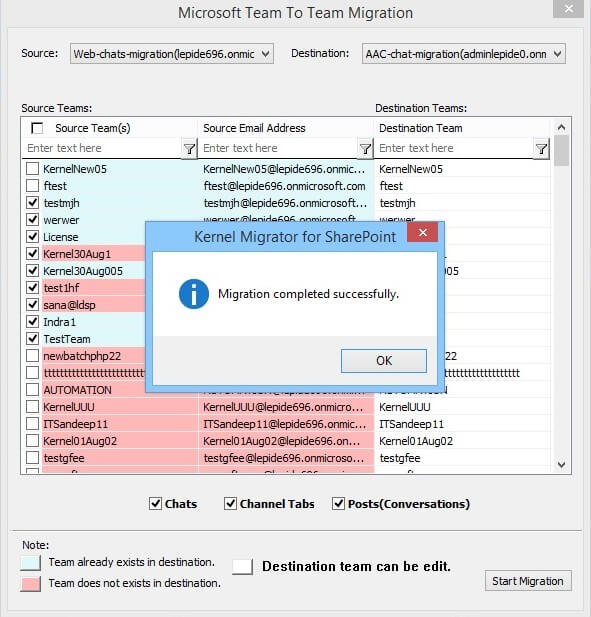Click the teams list scrollbar thumb
The height and width of the screenshot is (617, 591).
pos(561,151)
